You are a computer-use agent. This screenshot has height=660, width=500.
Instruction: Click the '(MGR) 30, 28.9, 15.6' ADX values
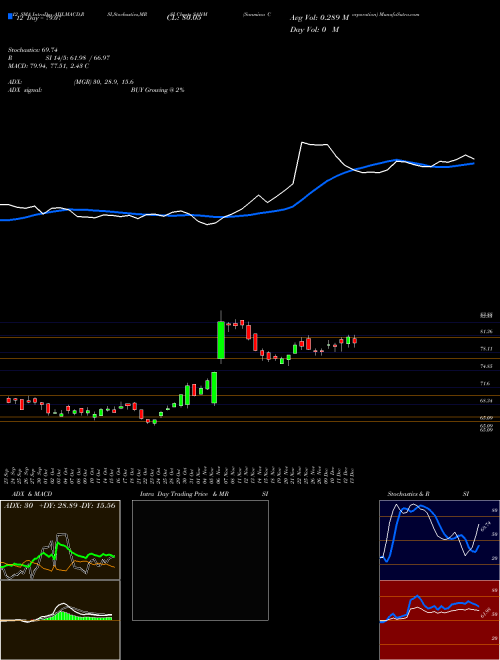(104, 82)
